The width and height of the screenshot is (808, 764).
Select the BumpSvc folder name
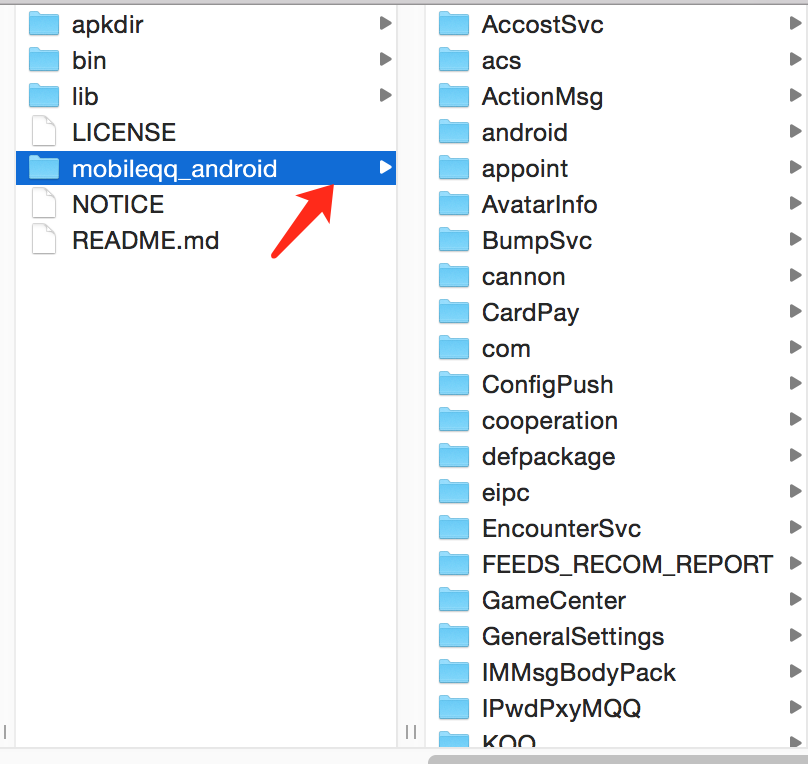(537, 242)
